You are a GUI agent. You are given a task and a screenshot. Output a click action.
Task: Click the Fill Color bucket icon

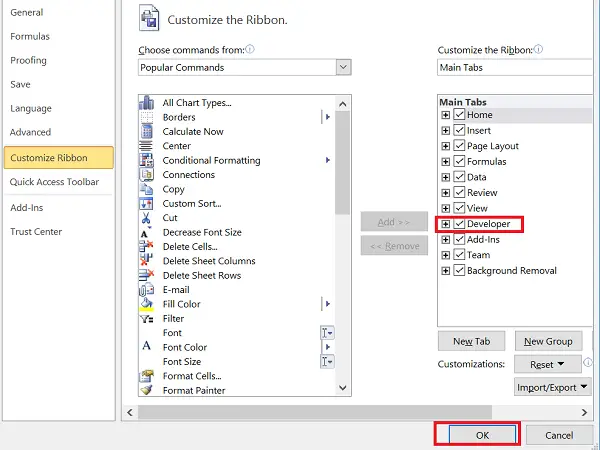pos(146,304)
